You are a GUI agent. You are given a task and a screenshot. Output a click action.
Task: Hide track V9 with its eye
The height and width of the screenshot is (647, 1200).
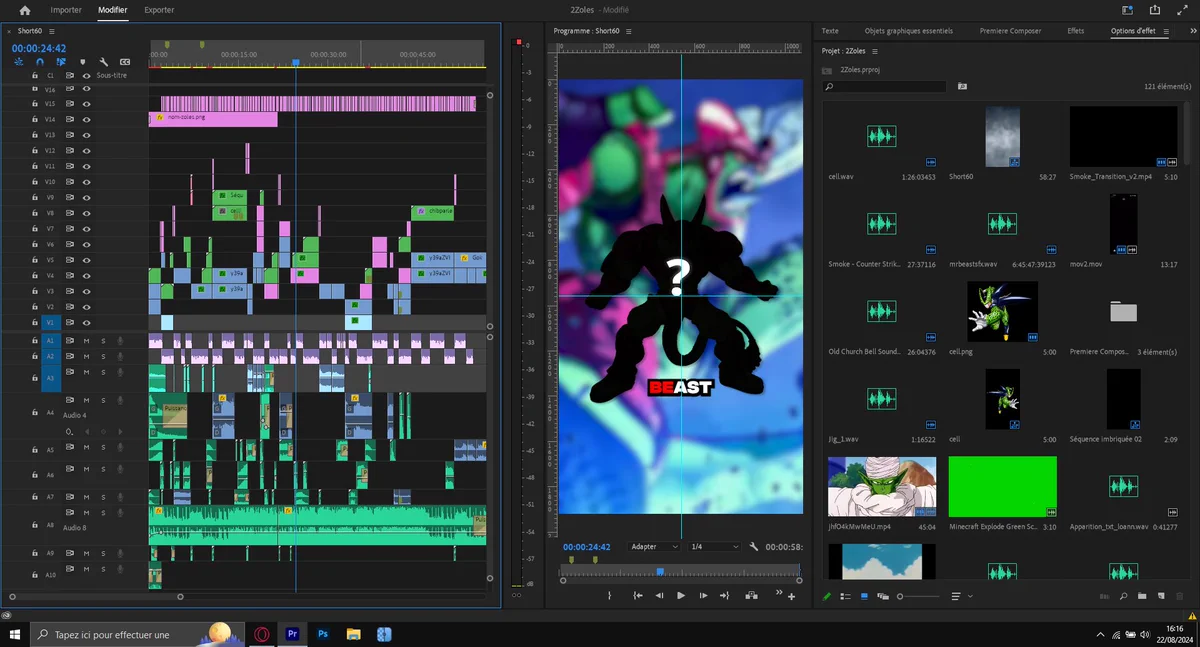(x=87, y=197)
